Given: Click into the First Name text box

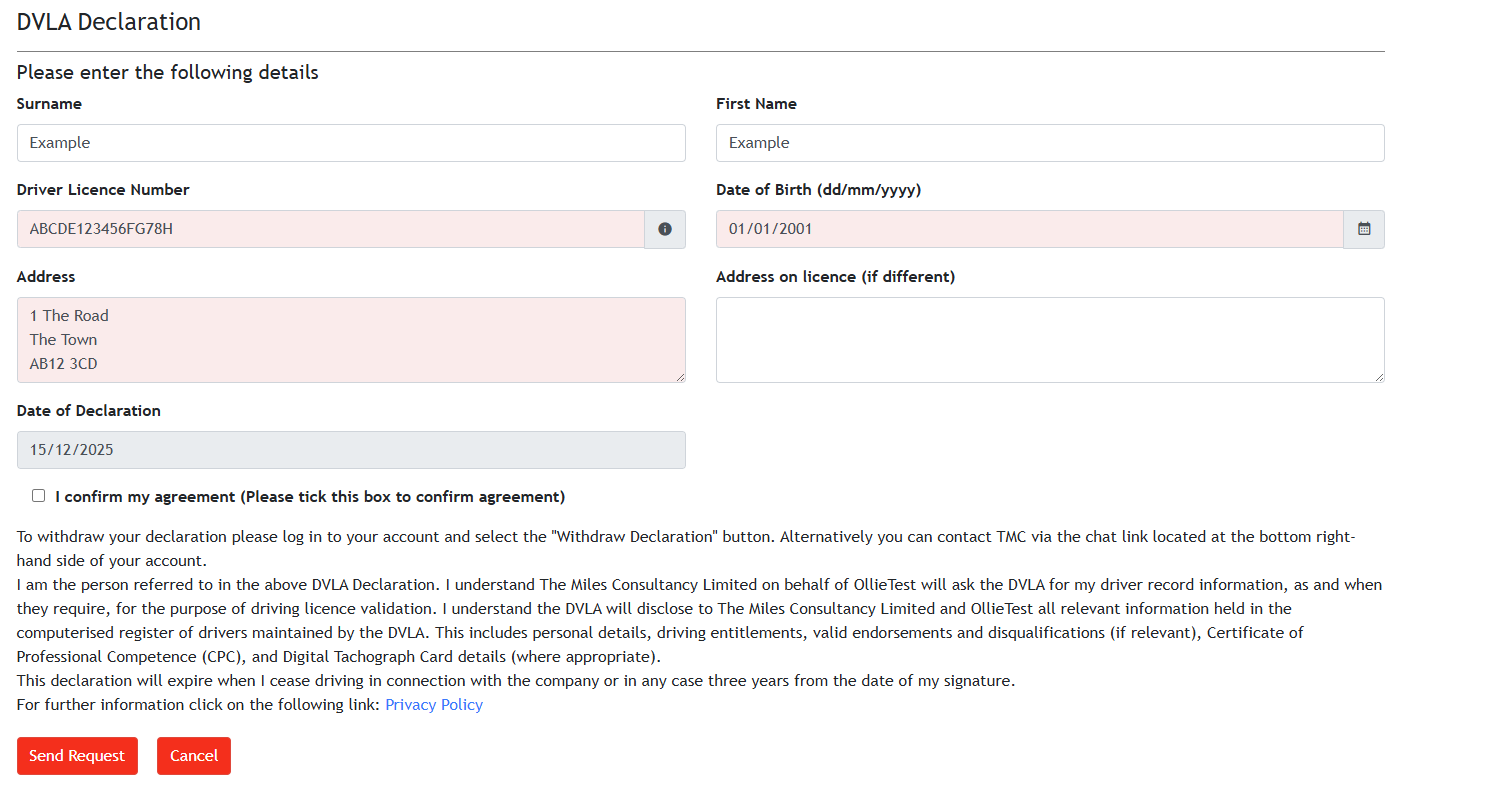Looking at the screenshot, I should coord(1050,143).
